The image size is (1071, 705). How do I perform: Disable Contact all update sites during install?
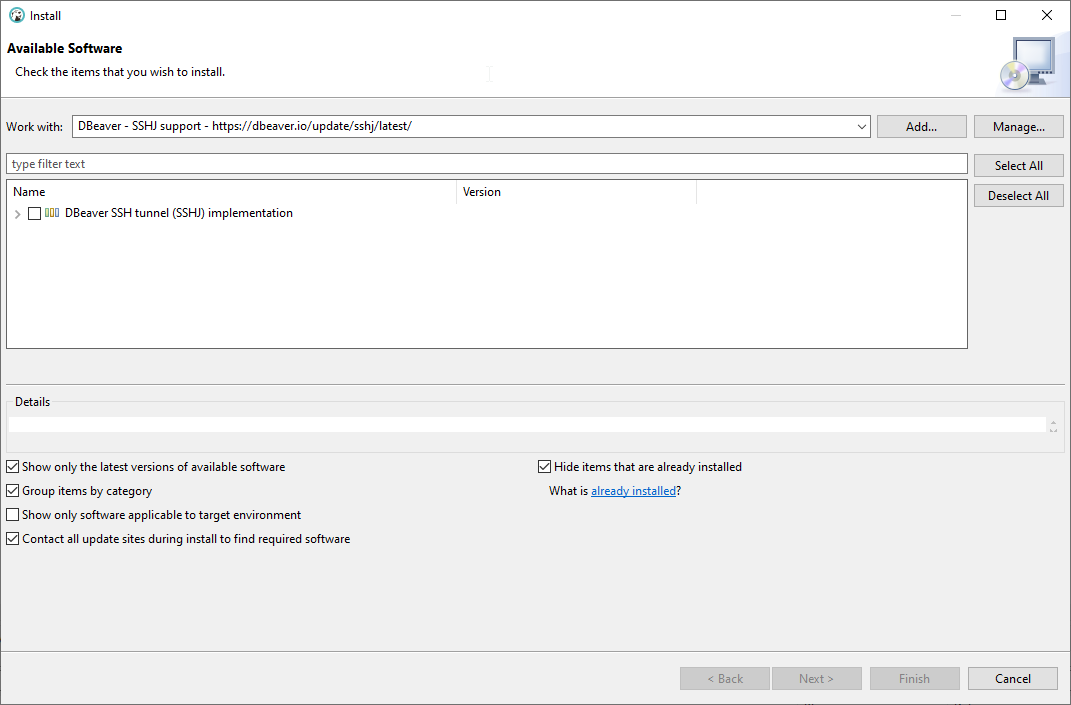coord(11,538)
